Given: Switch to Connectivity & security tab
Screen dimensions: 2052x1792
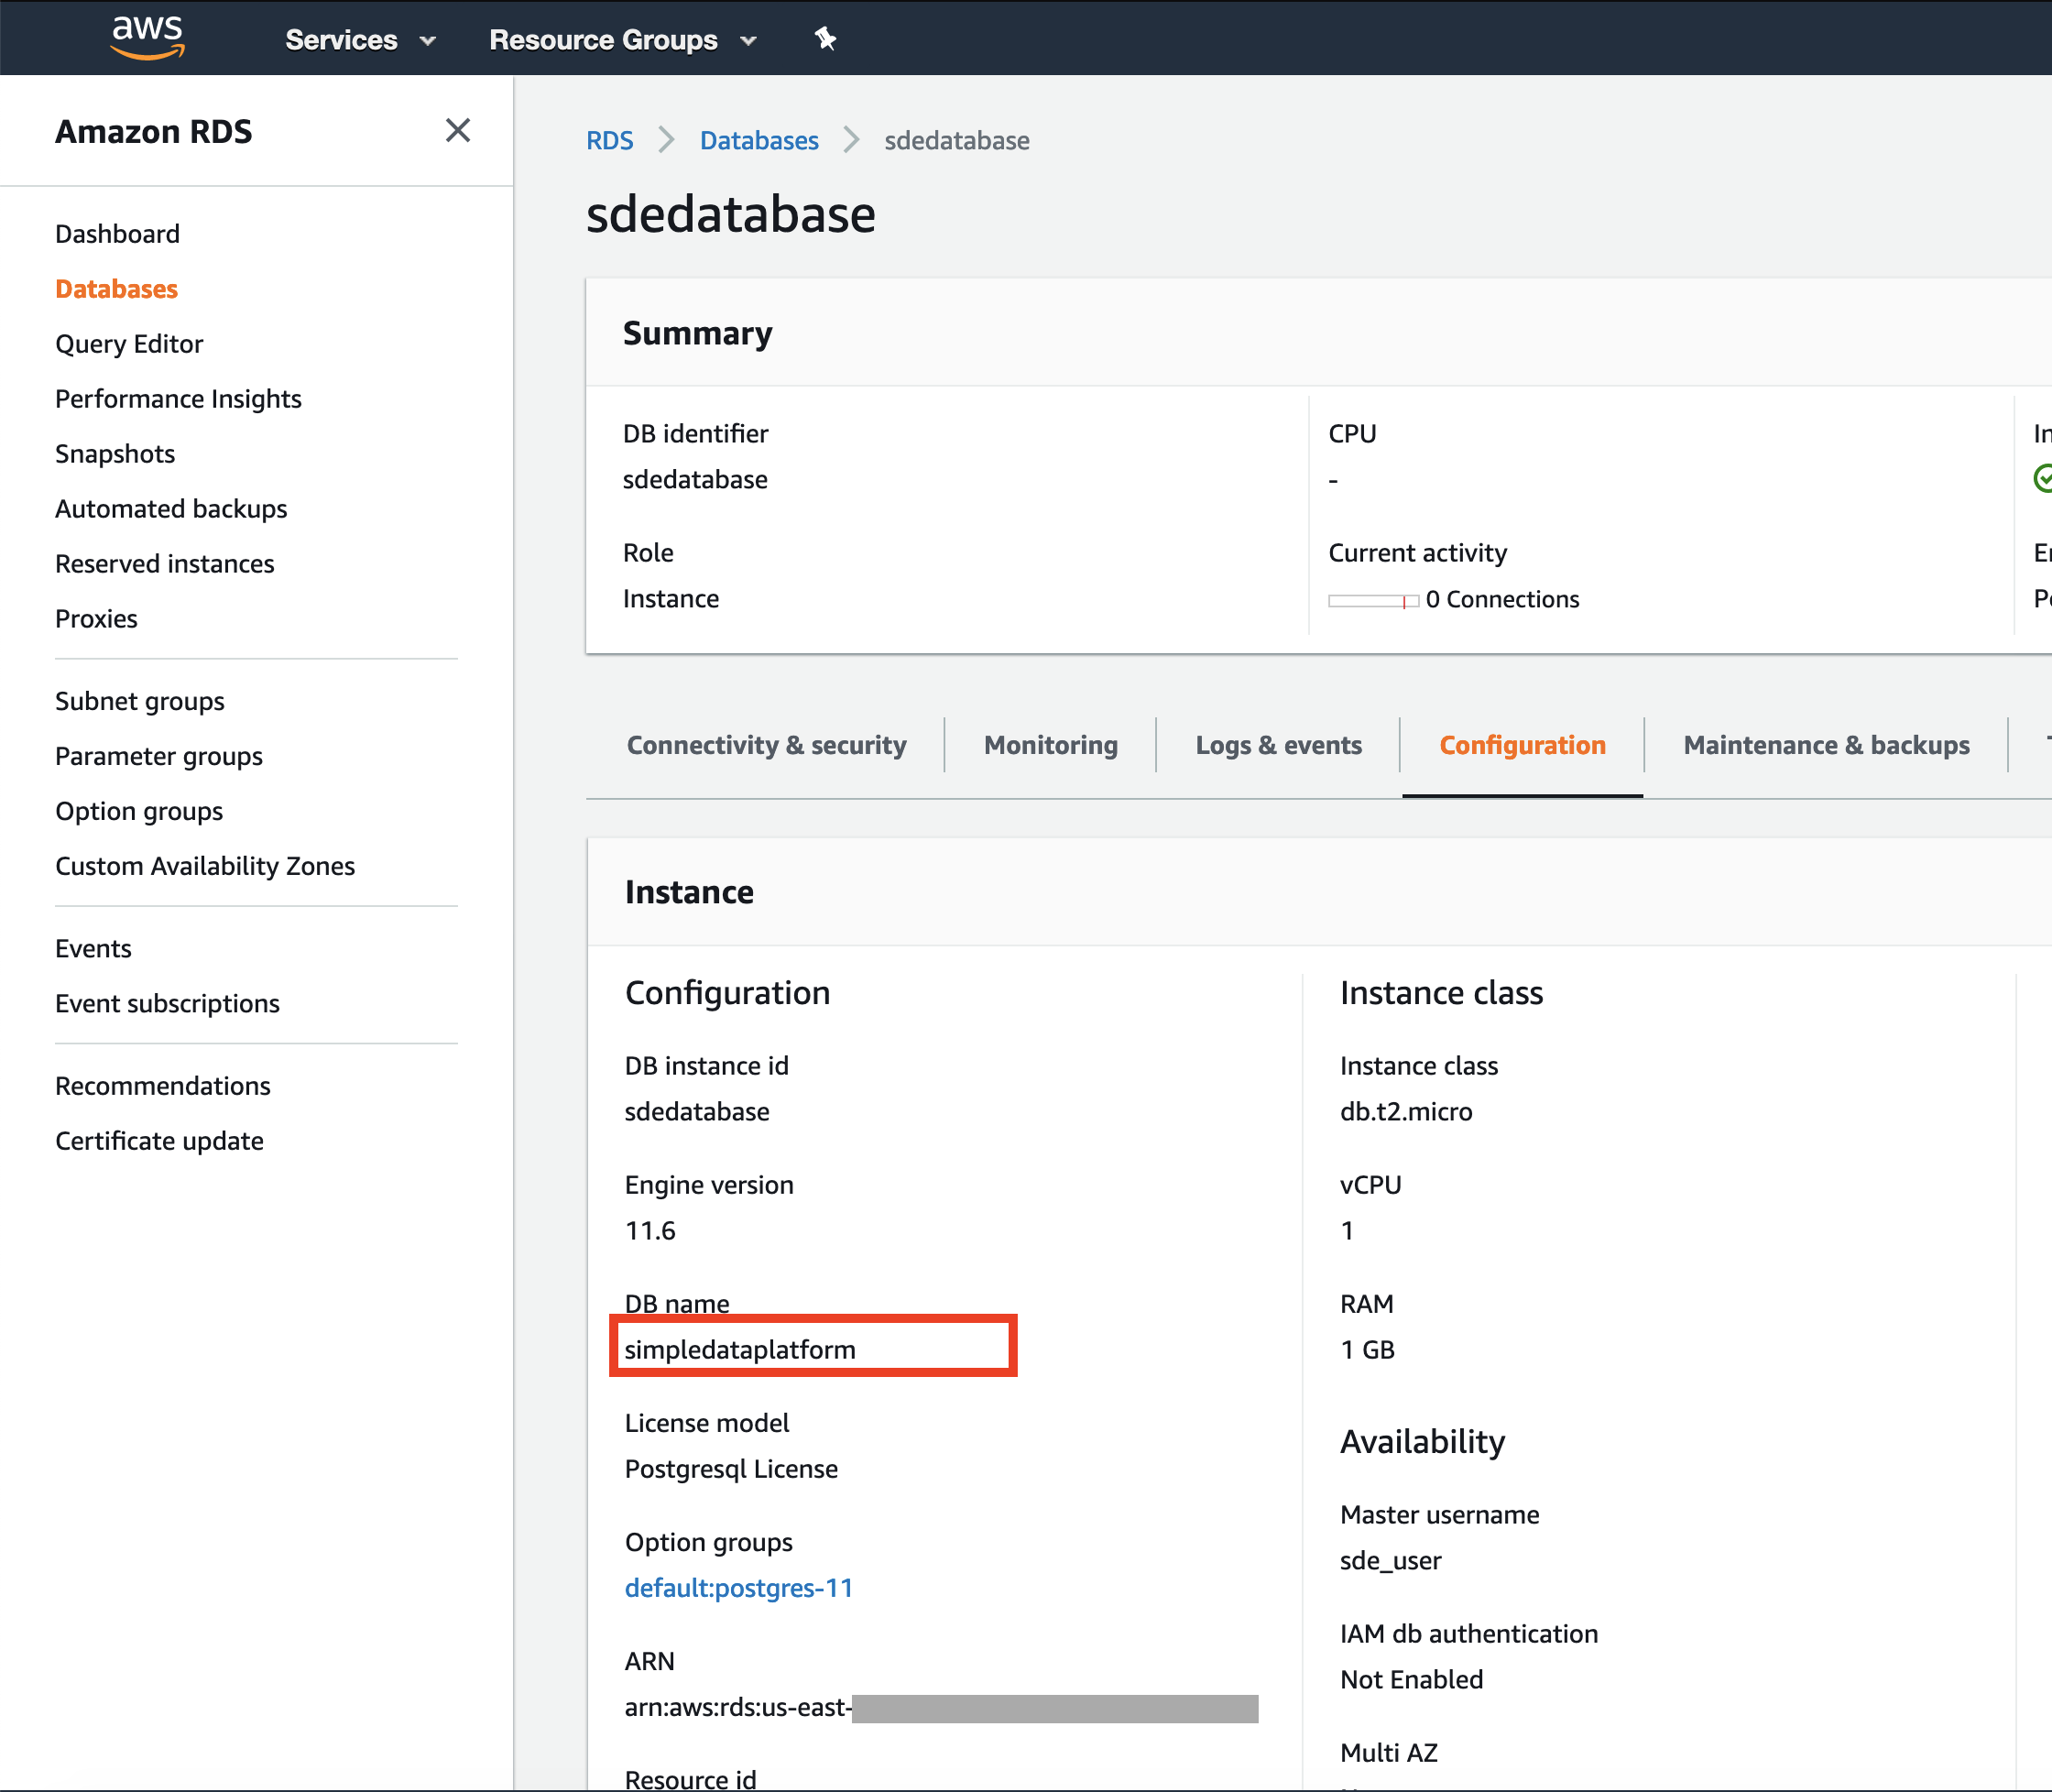Looking at the screenshot, I should (x=767, y=745).
